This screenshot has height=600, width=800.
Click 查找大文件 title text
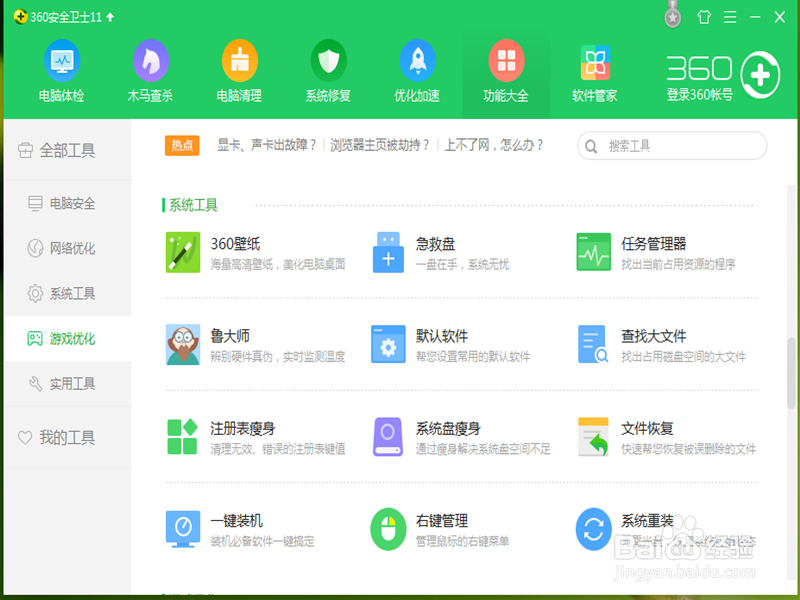pos(654,336)
